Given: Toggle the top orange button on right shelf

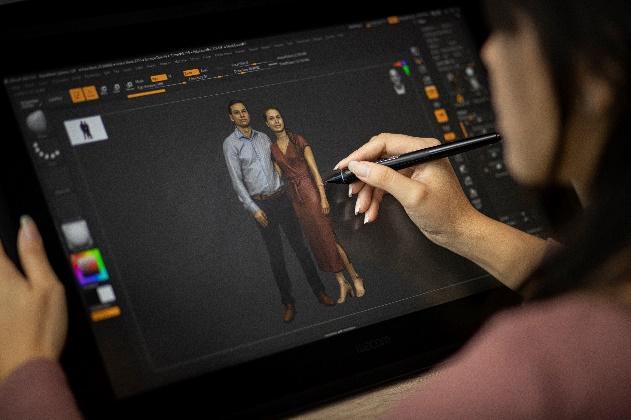Looking at the screenshot, I should coord(431,92).
